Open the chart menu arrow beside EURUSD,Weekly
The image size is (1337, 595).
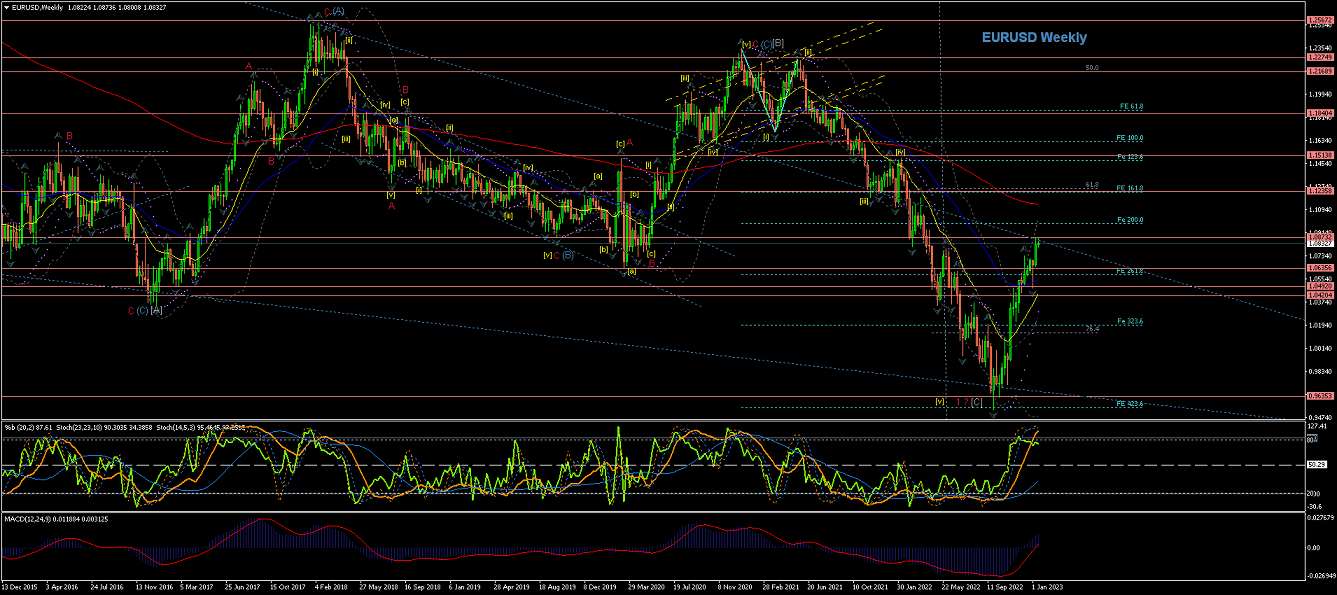click(6, 8)
